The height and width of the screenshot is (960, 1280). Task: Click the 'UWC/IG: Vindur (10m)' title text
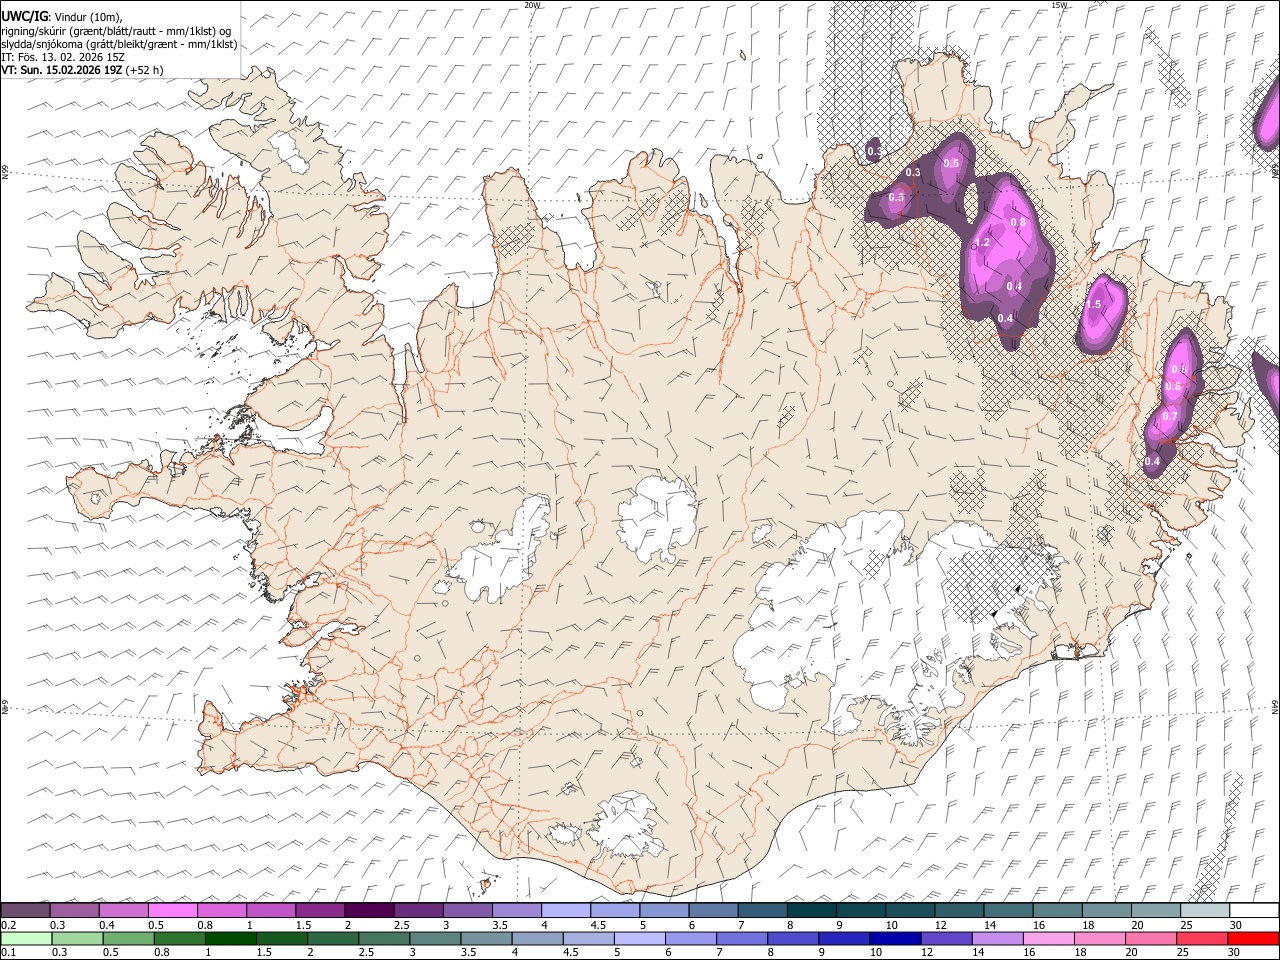coord(61,16)
